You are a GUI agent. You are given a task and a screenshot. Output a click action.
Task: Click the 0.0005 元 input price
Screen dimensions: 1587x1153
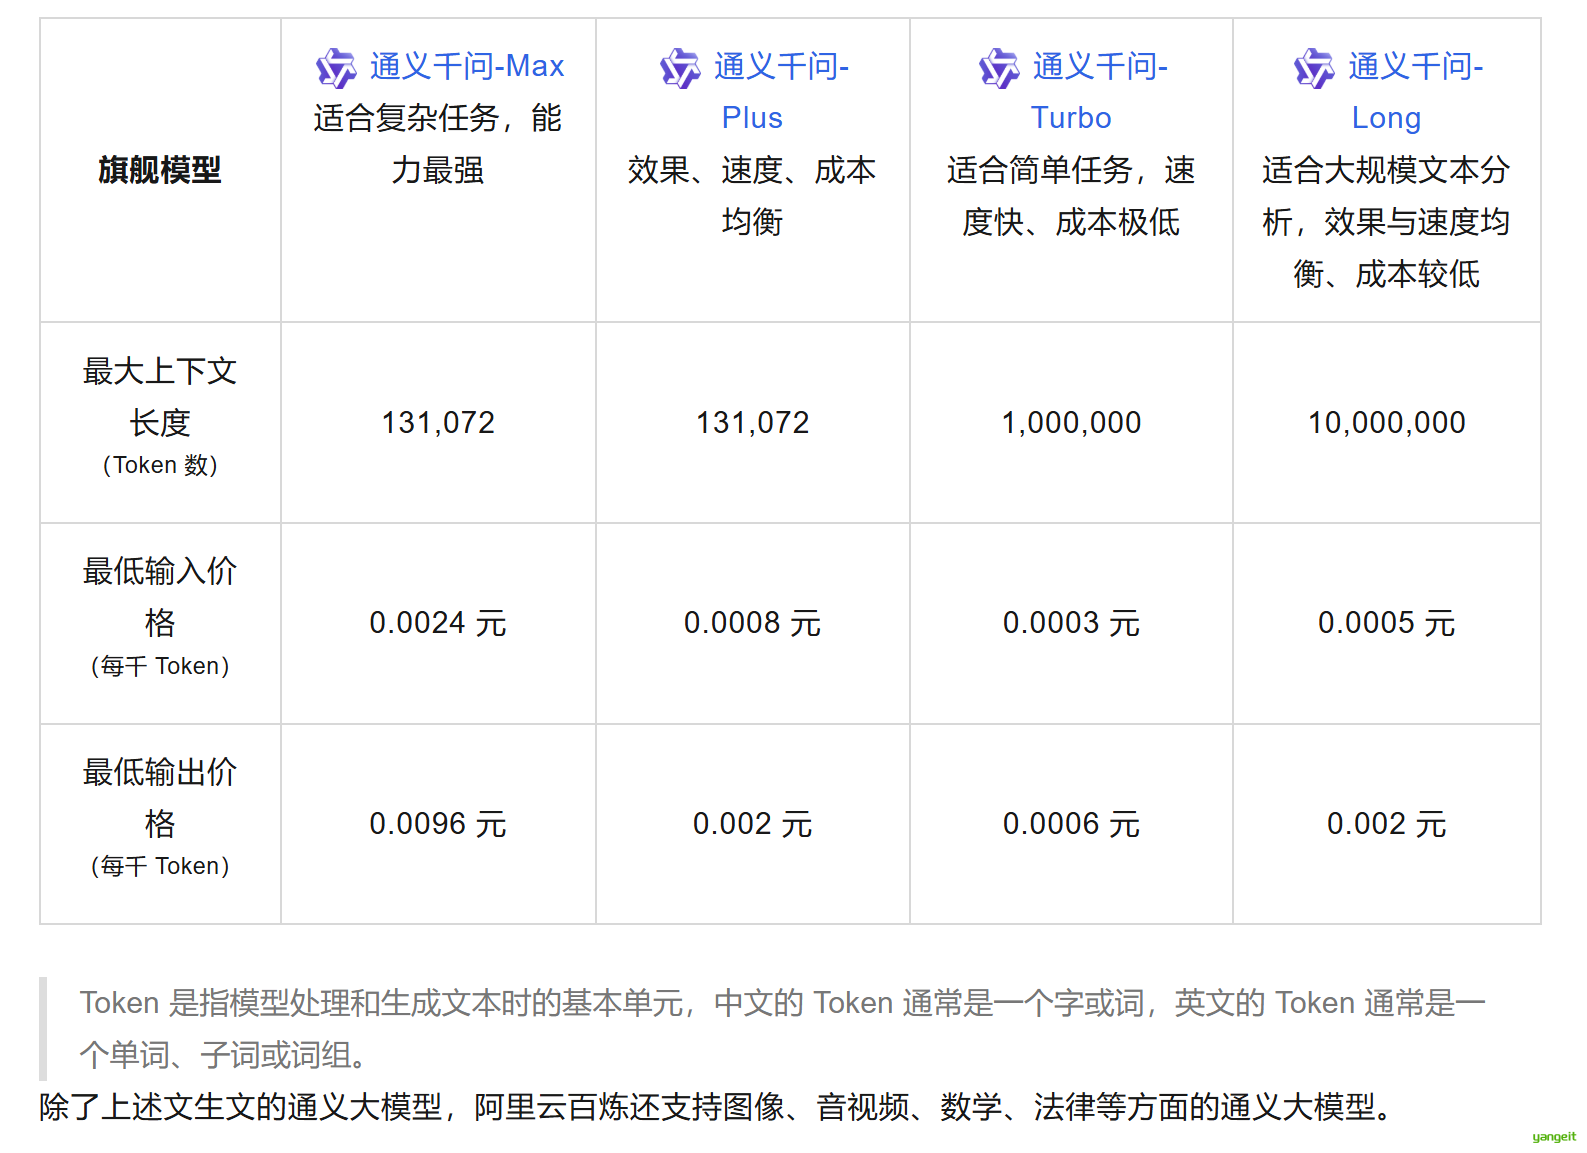(x=1387, y=623)
